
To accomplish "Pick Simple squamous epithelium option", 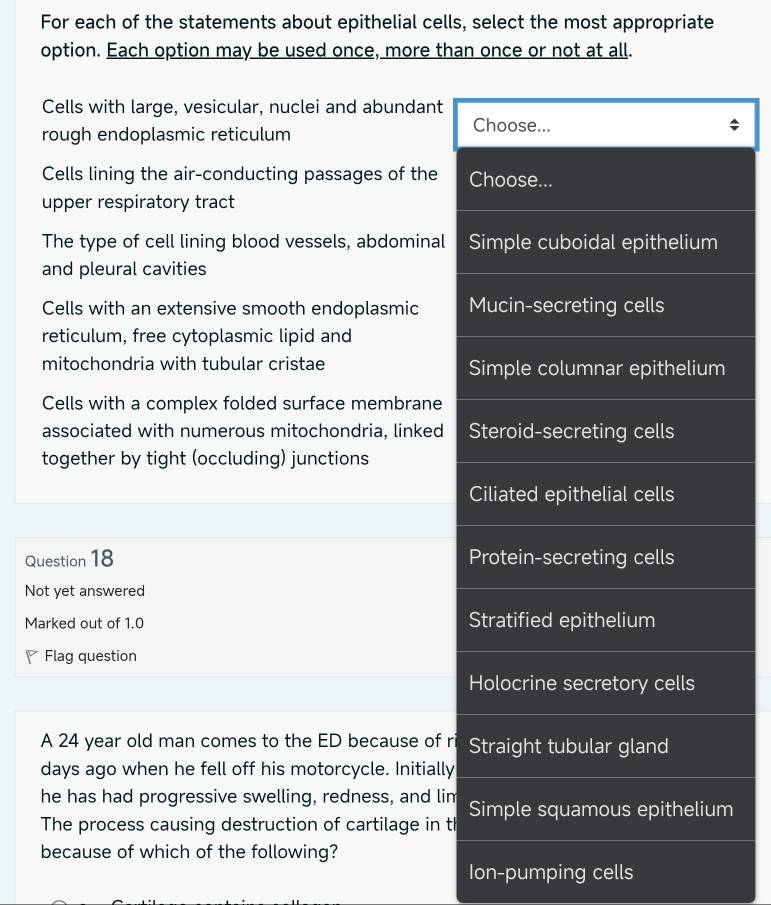I will coord(605,809).
